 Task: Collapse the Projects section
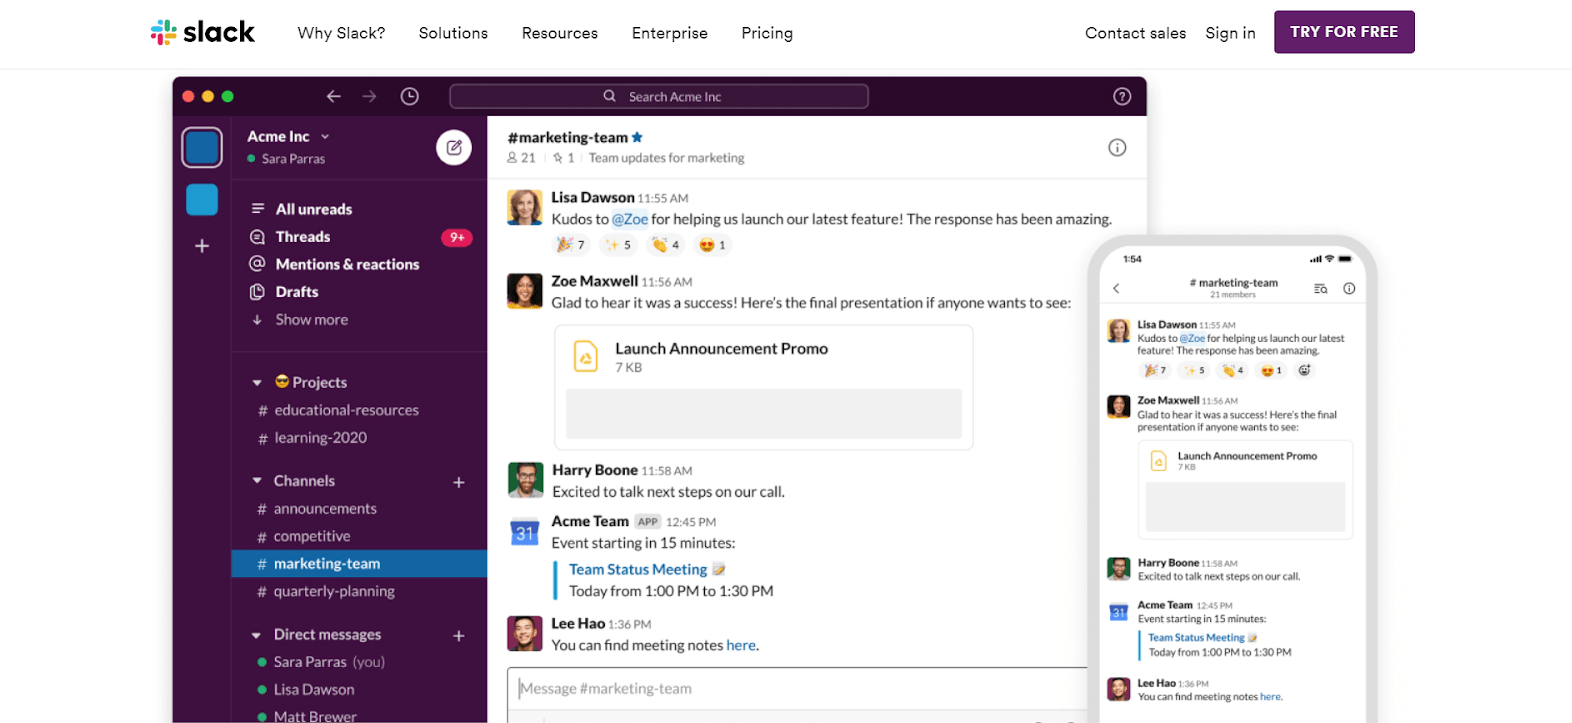click(x=257, y=383)
